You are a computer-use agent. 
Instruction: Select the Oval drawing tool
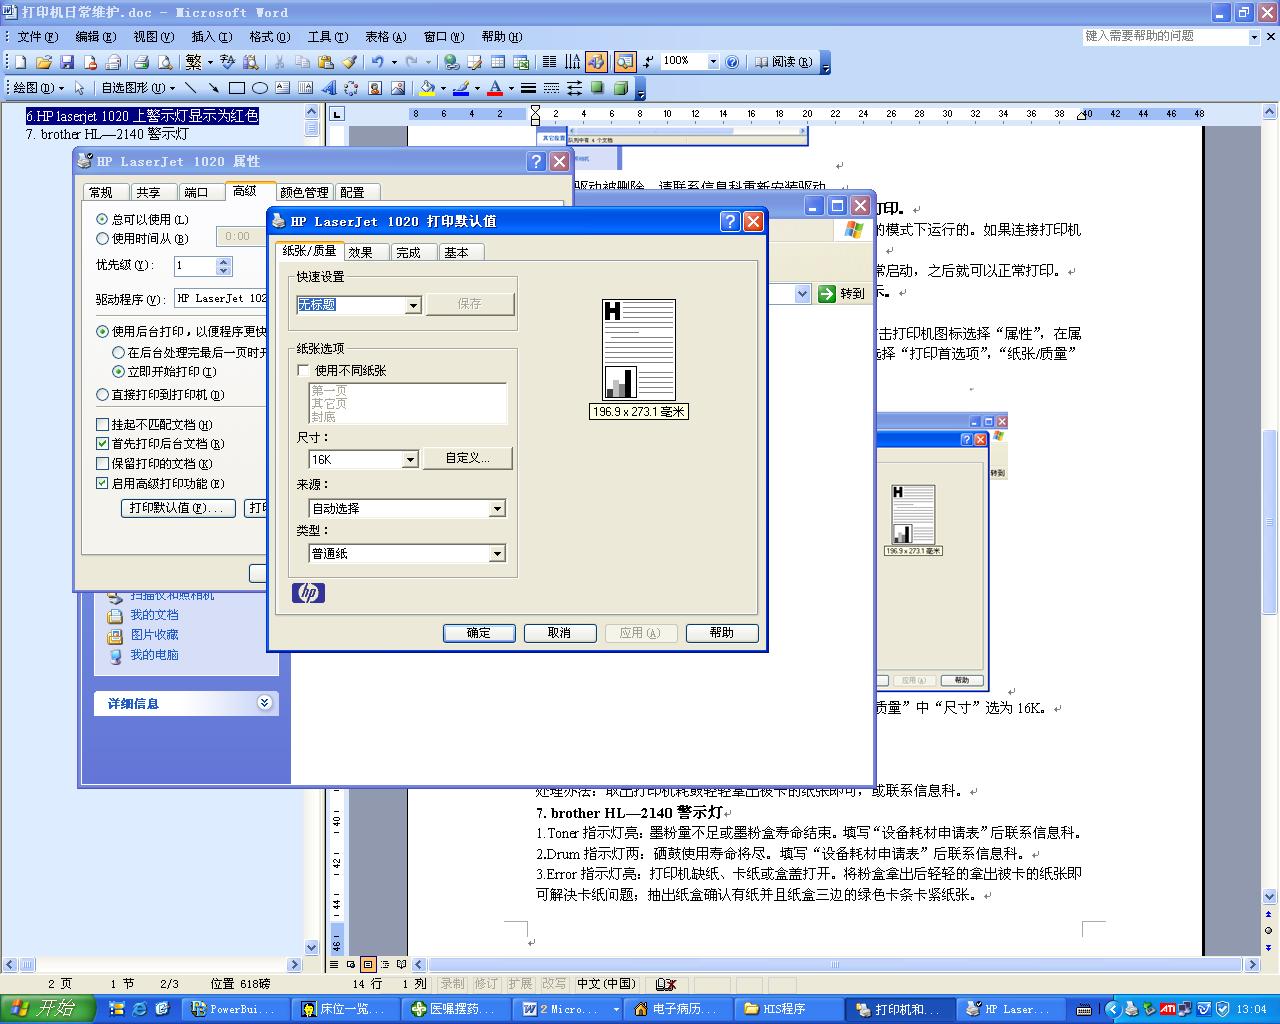[260, 88]
